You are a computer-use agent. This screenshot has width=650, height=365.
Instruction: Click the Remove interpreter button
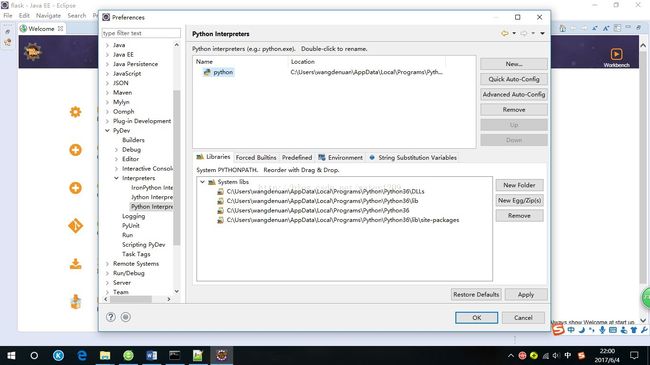pos(514,110)
